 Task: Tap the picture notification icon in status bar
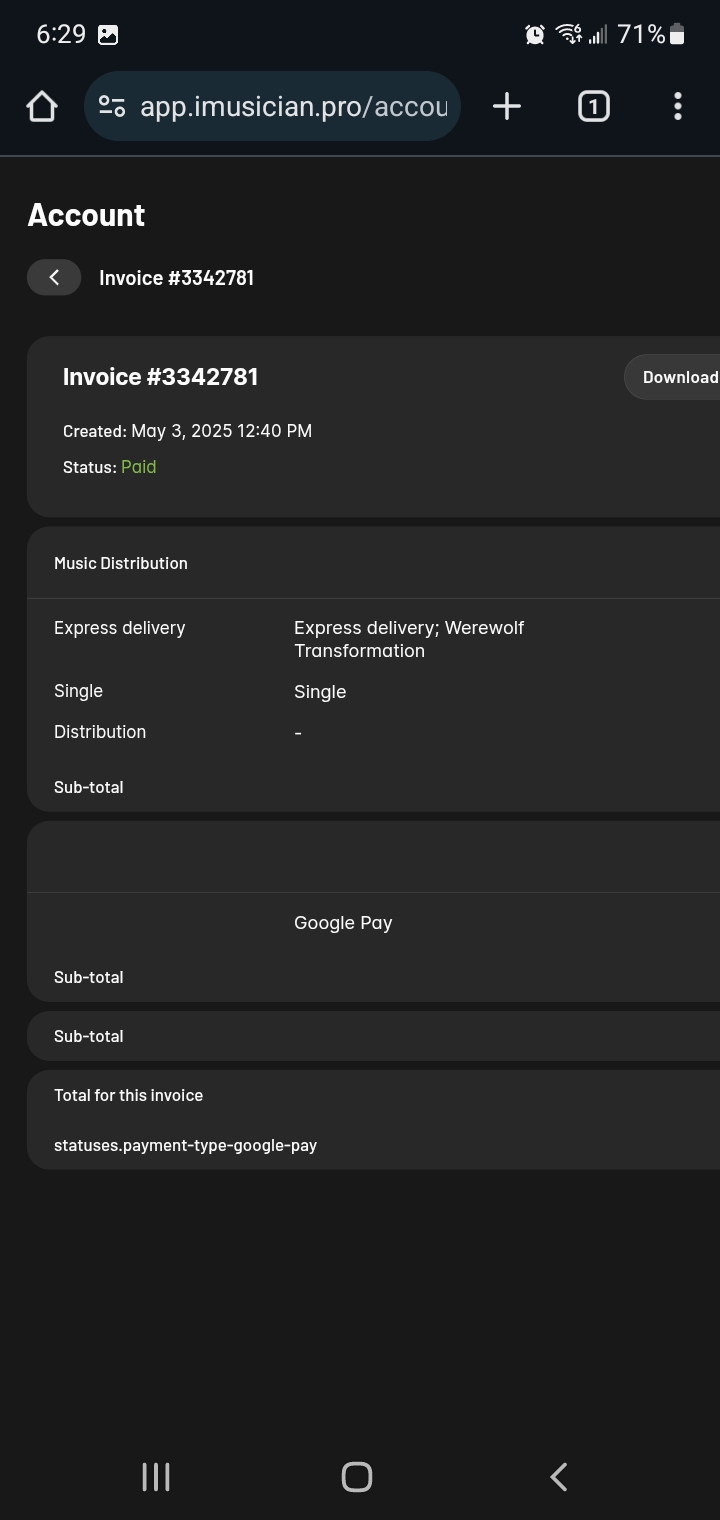108,35
